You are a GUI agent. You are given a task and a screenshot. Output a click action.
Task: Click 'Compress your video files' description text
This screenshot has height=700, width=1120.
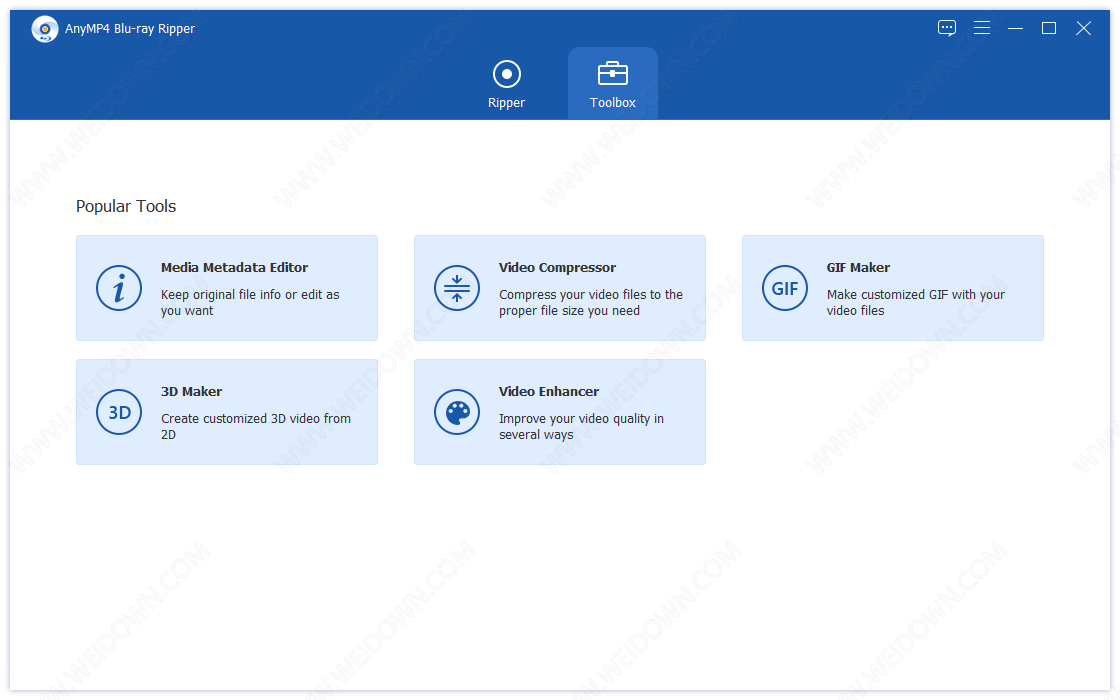point(591,302)
